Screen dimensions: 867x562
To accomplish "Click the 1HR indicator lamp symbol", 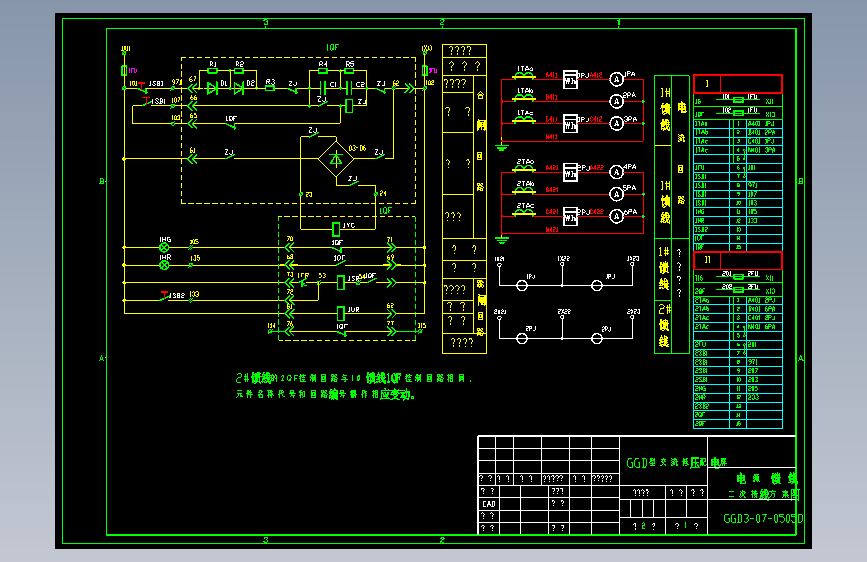I will click(164, 265).
